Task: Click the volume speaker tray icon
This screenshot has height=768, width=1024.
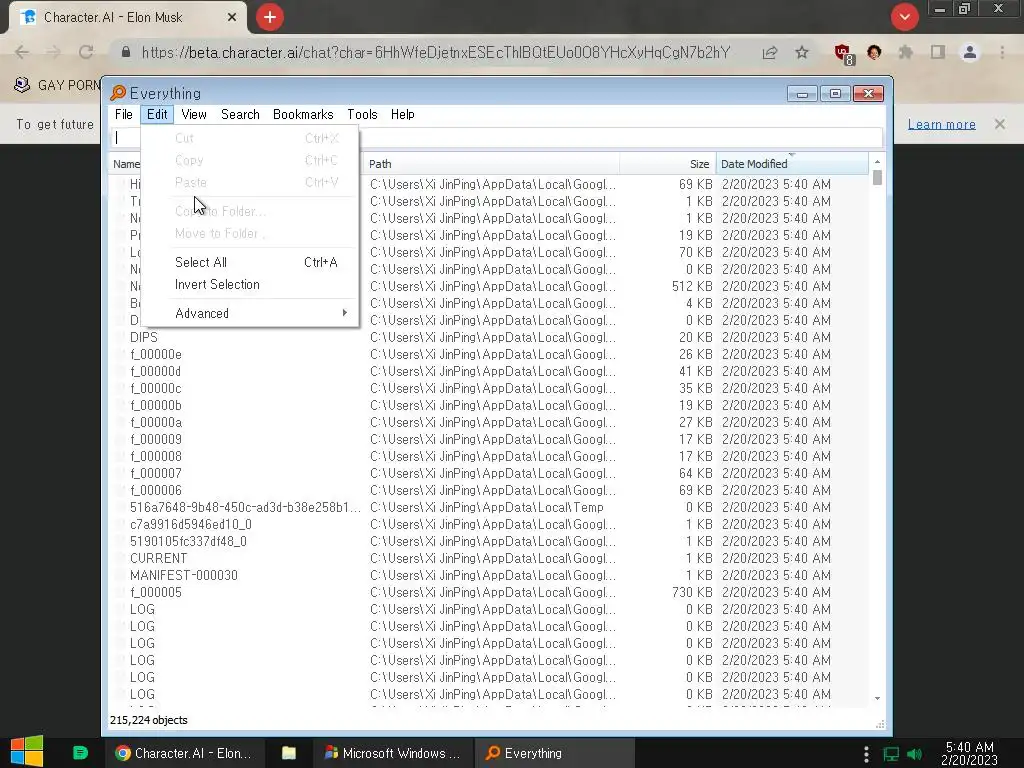Action: (914, 754)
